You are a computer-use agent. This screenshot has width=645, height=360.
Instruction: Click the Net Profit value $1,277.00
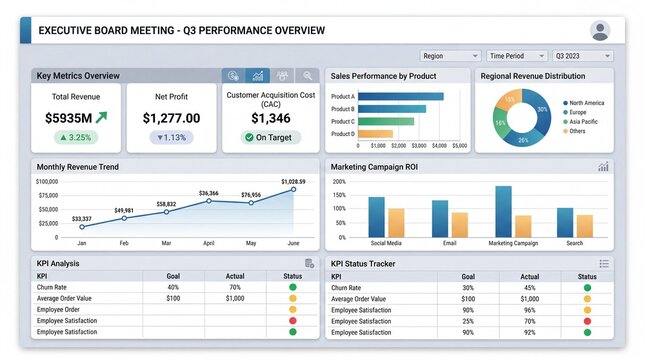tap(172, 118)
